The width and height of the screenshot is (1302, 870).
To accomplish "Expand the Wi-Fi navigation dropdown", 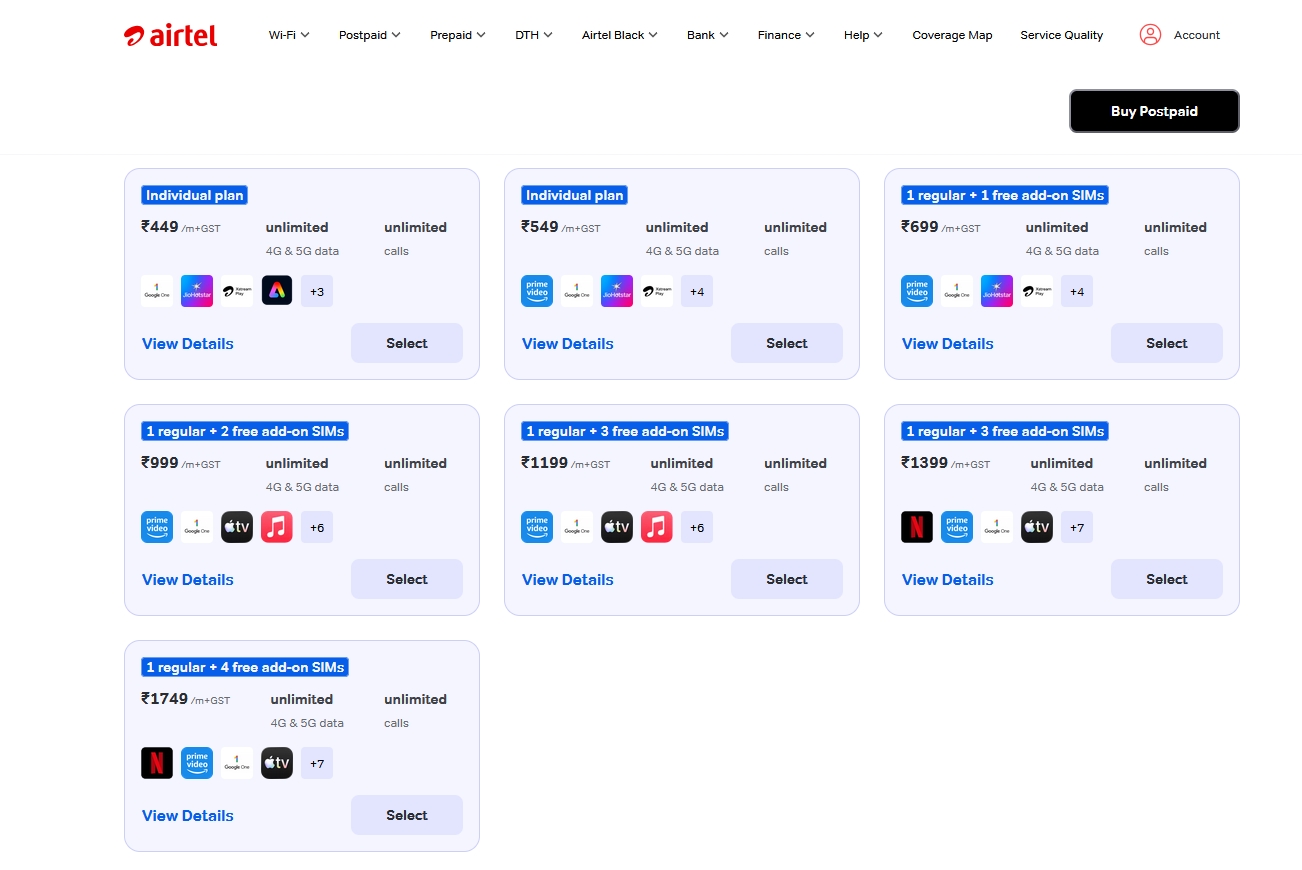I will tap(289, 35).
